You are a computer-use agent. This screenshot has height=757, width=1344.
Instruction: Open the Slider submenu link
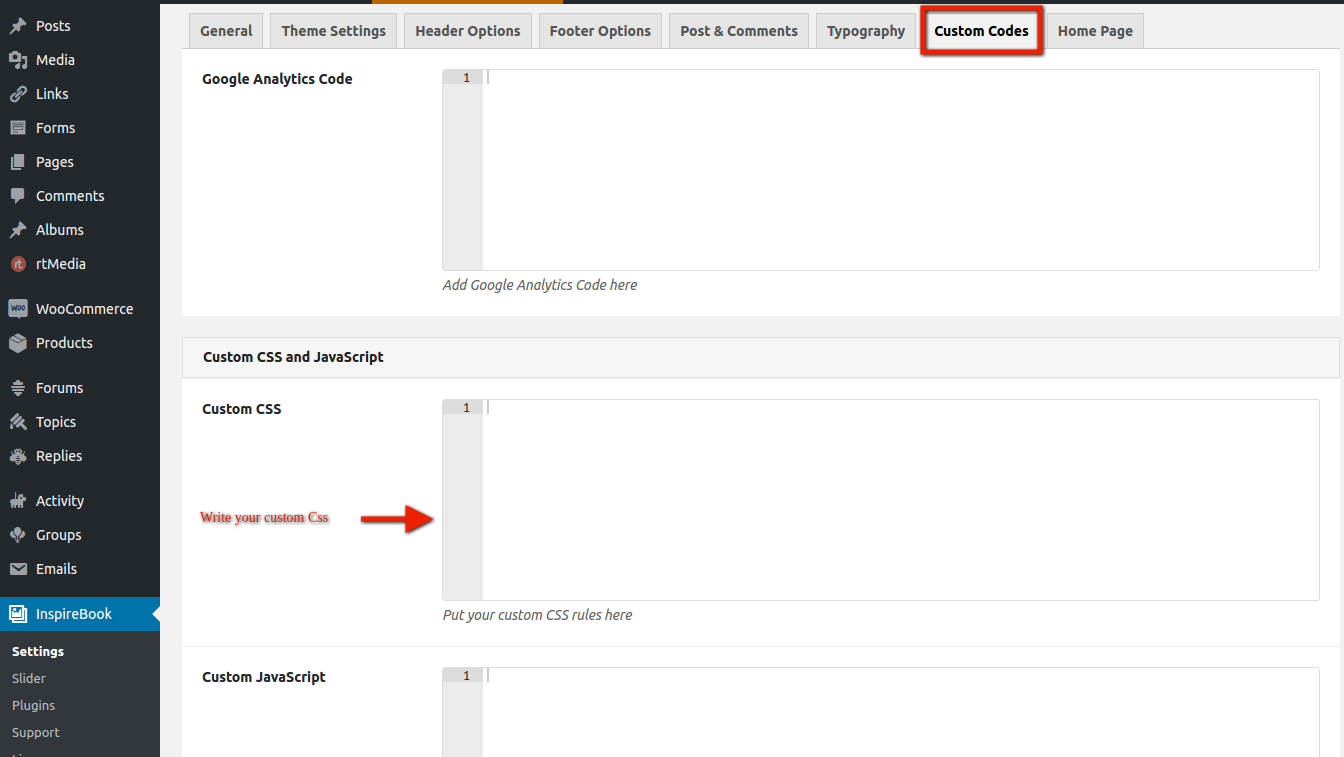29,678
